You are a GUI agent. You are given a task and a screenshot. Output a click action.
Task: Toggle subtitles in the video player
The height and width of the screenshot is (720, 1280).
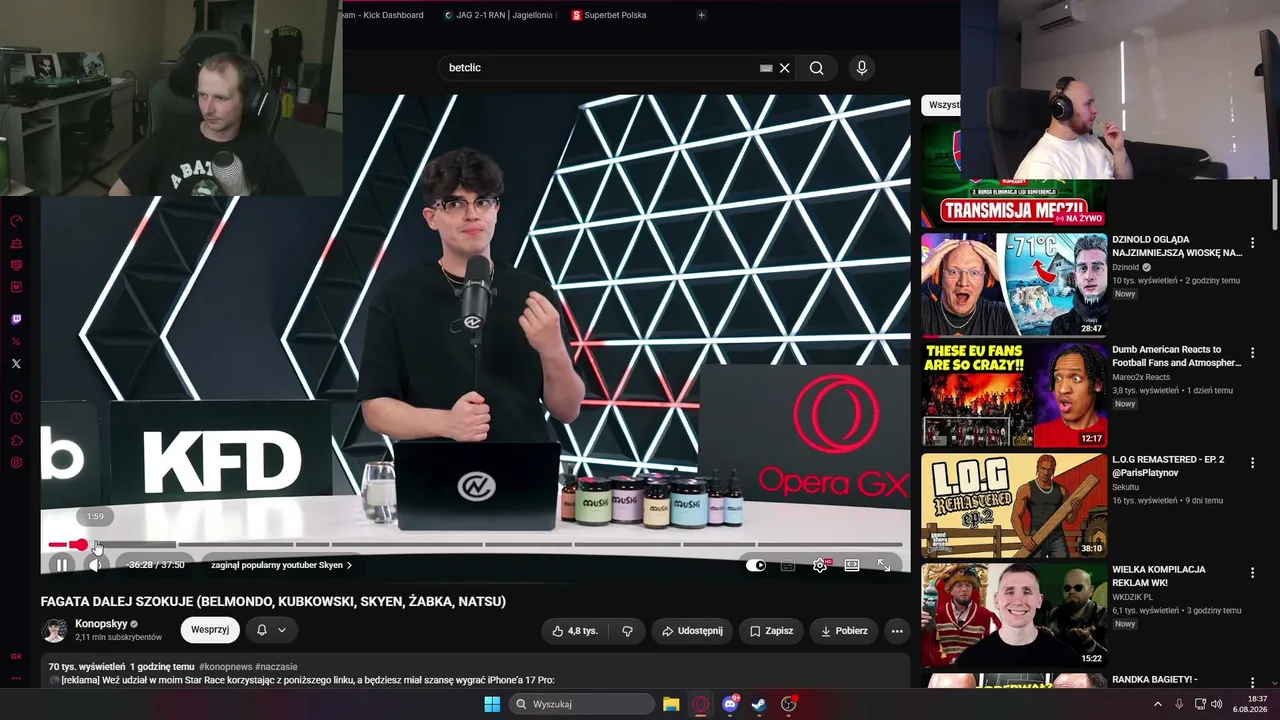788,565
